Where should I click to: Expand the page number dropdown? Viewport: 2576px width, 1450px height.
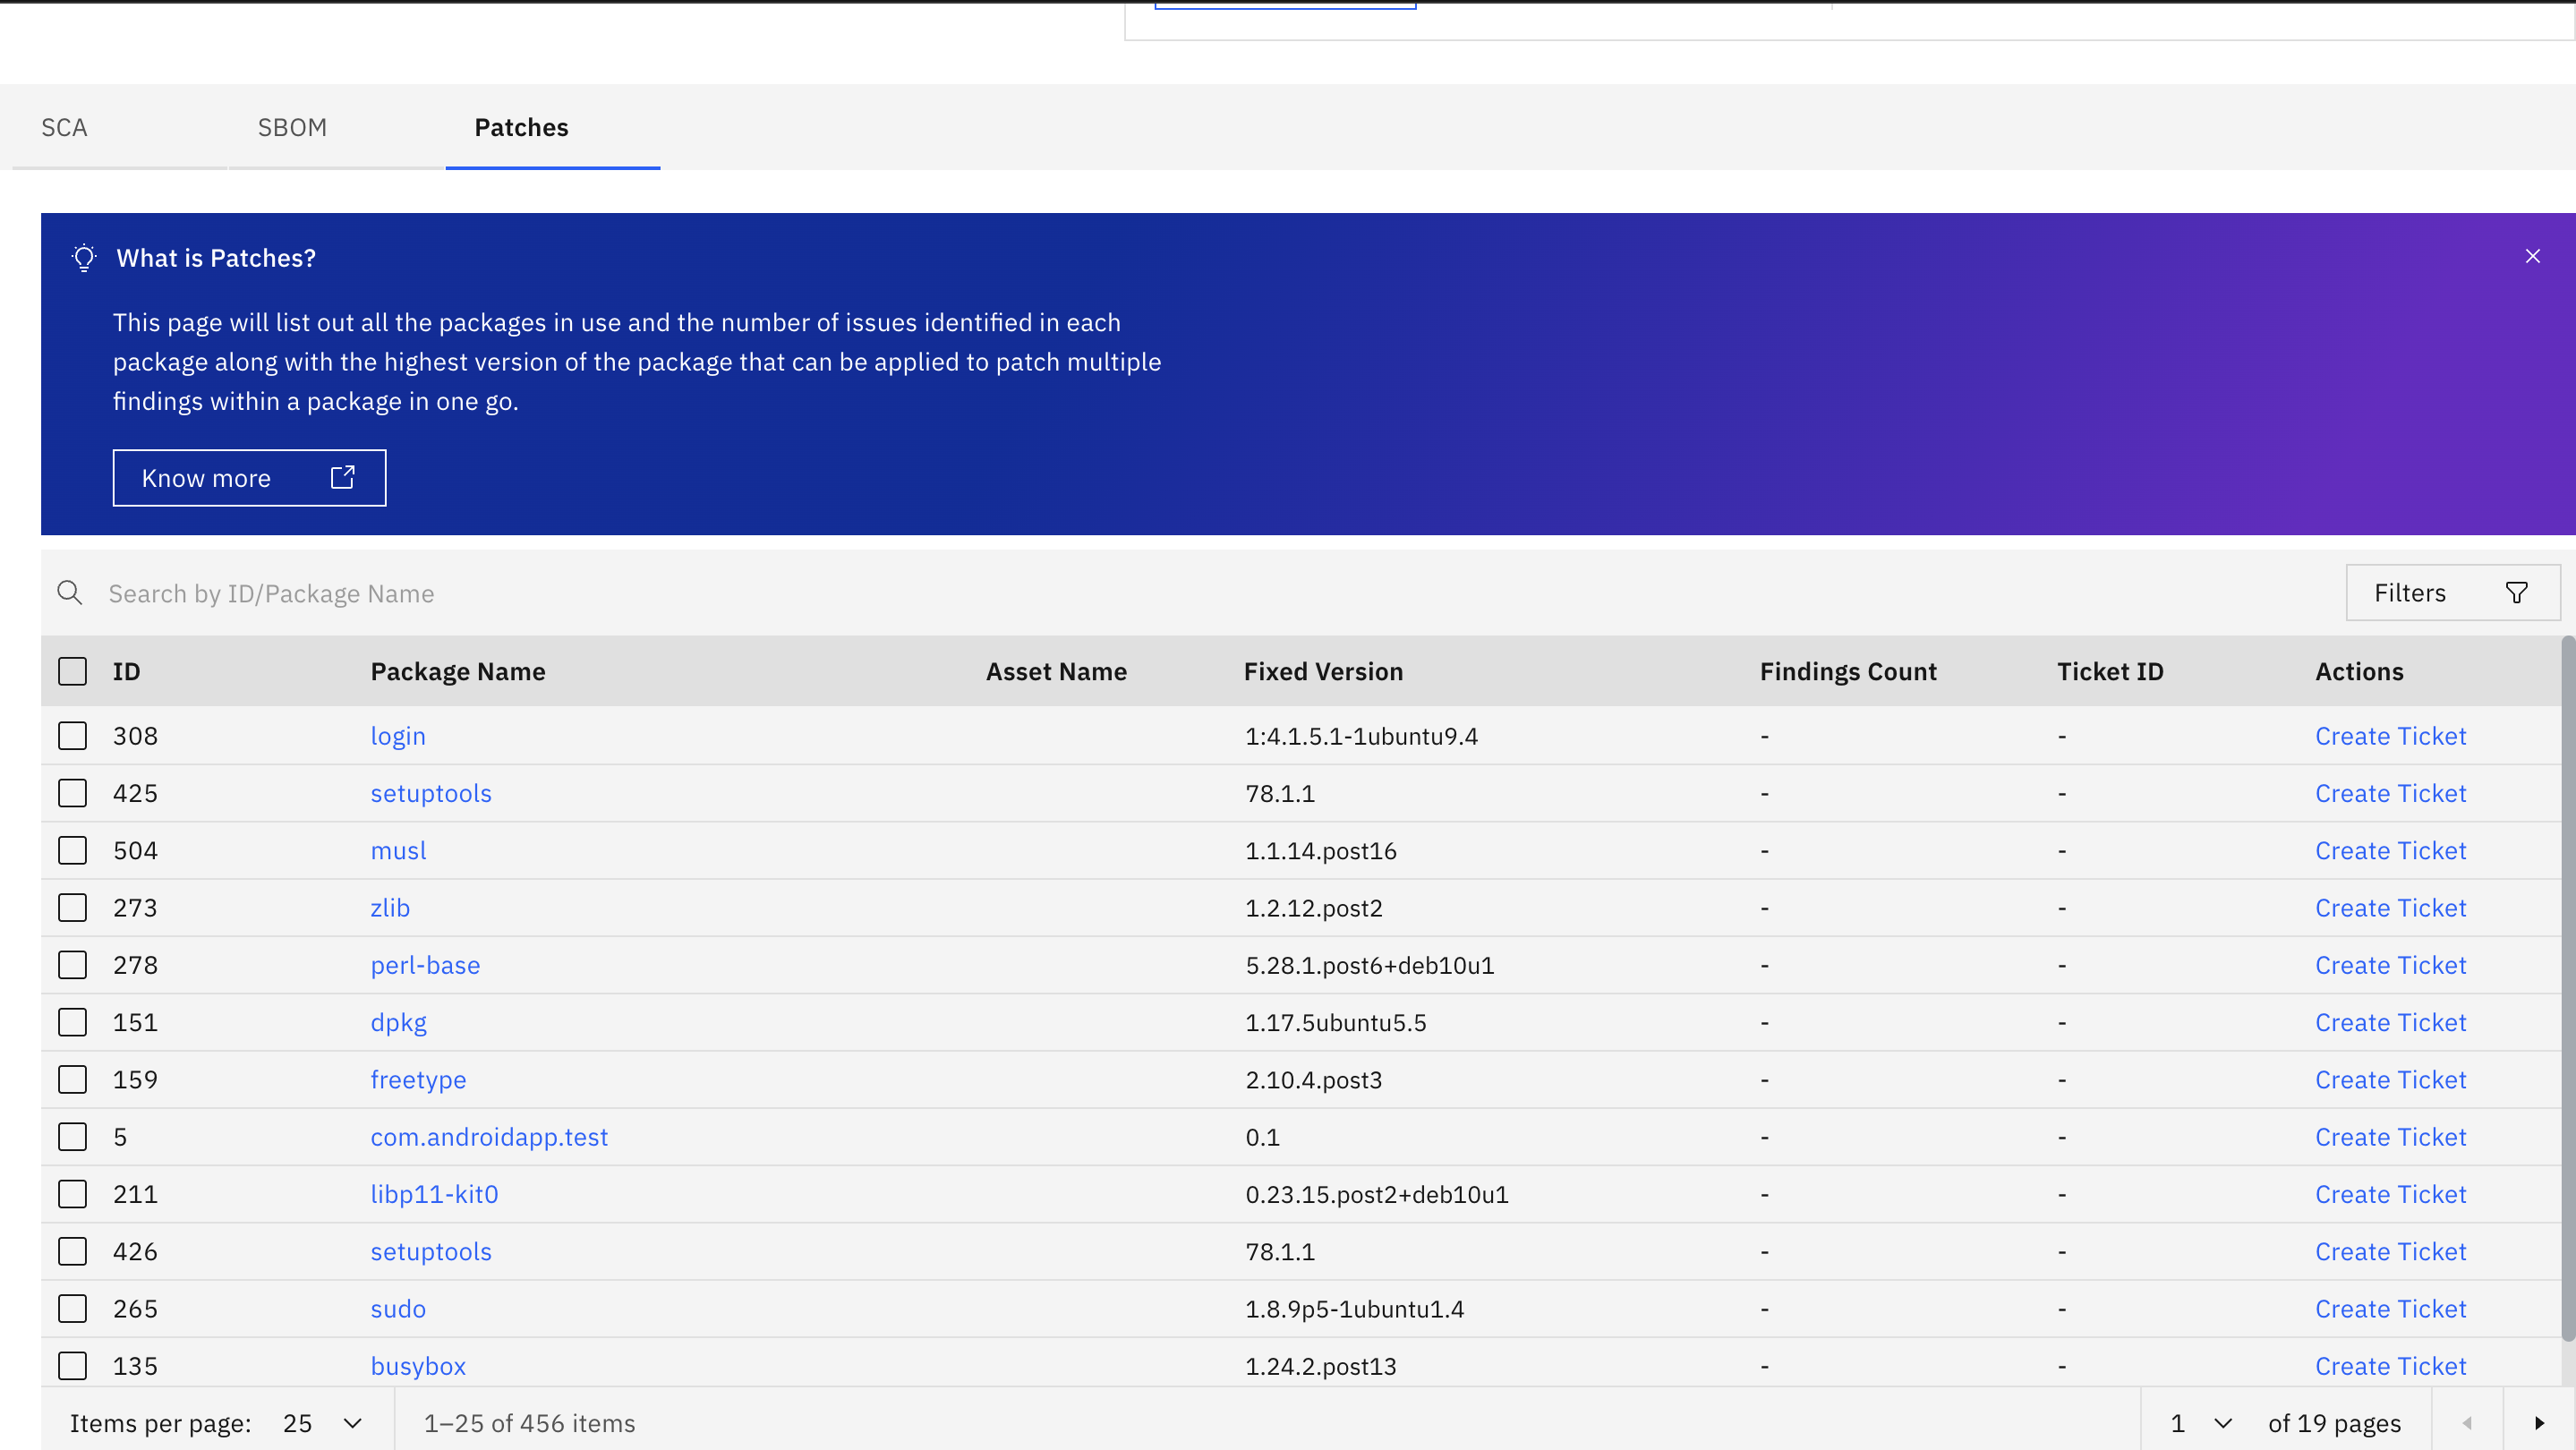coord(2201,1422)
